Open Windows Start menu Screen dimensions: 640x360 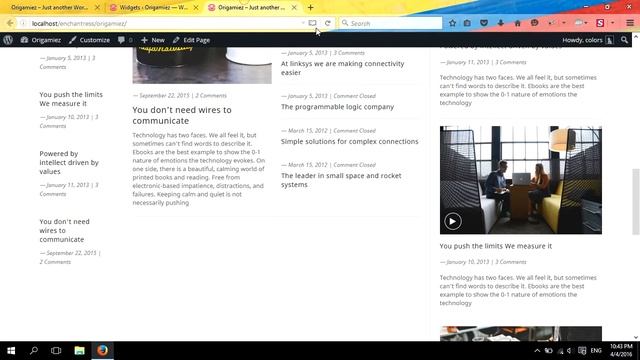coord(11,351)
